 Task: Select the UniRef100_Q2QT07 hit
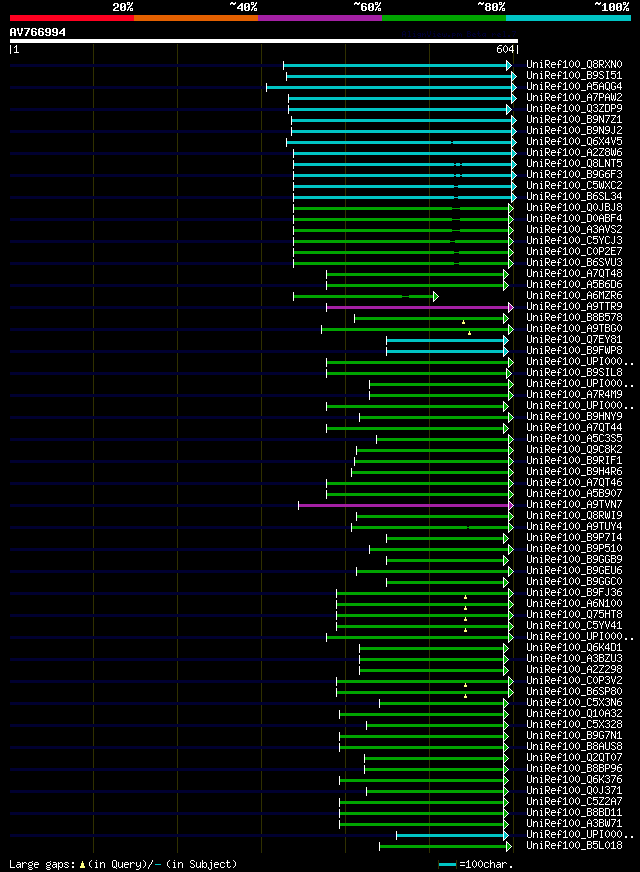pyautogui.click(x=574, y=758)
